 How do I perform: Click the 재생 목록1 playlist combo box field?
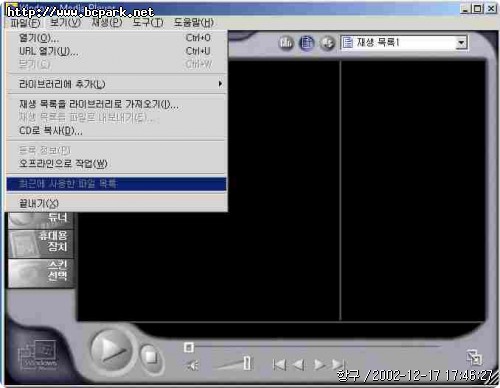click(404, 43)
